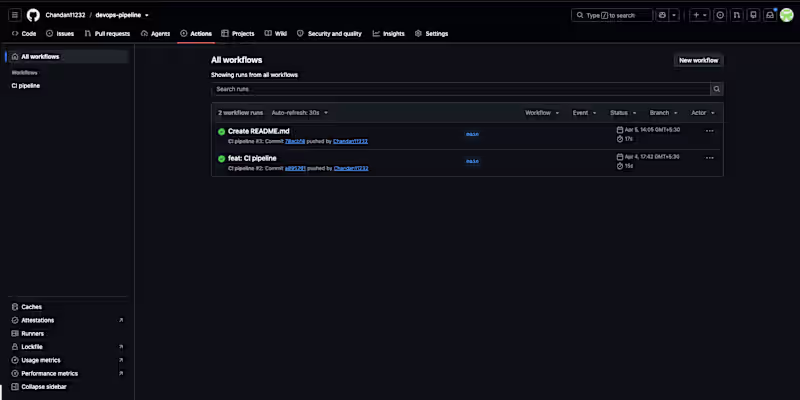
Task: Click the magnifier search button for runs
Action: tap(717, 89)
